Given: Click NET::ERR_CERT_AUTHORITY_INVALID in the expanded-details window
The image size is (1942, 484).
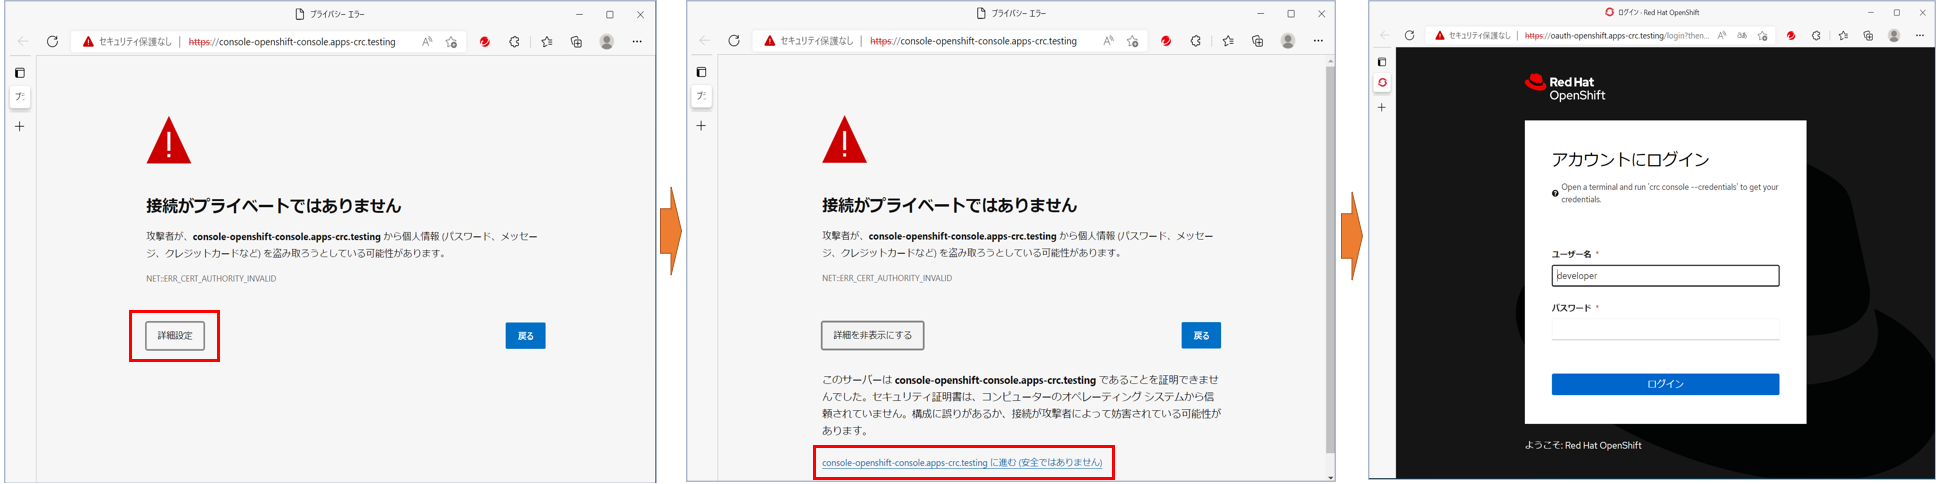Looking at the screenshot, I should click(x=887, y=278).
